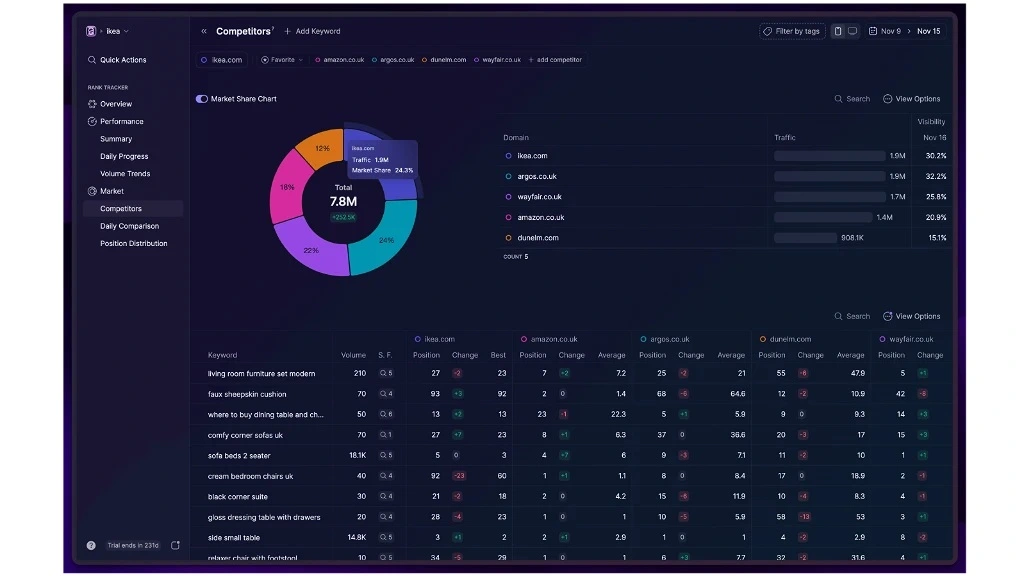
Task: Collapse the Performance section
Action: tap(121, 121)
